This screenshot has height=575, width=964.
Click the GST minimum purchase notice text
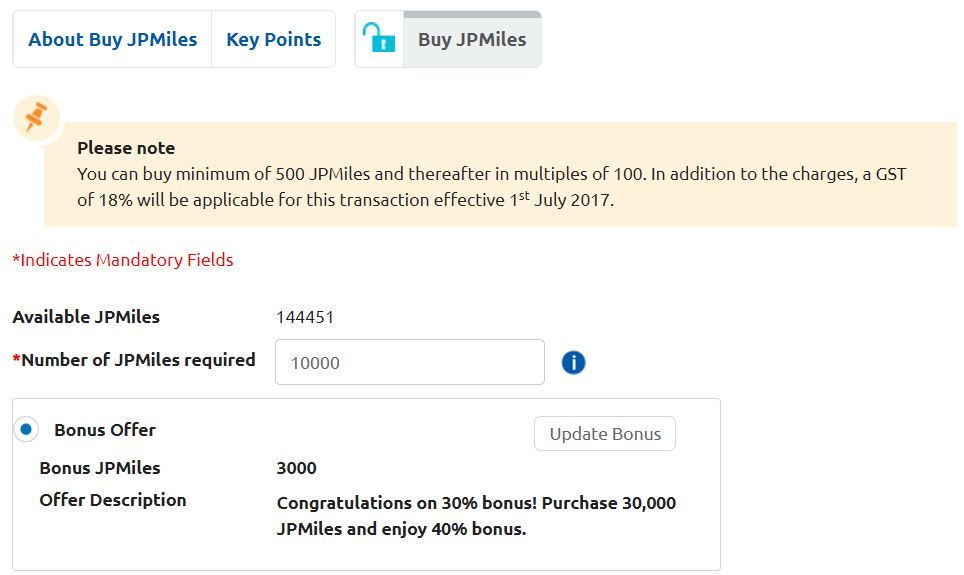[491, 187]
